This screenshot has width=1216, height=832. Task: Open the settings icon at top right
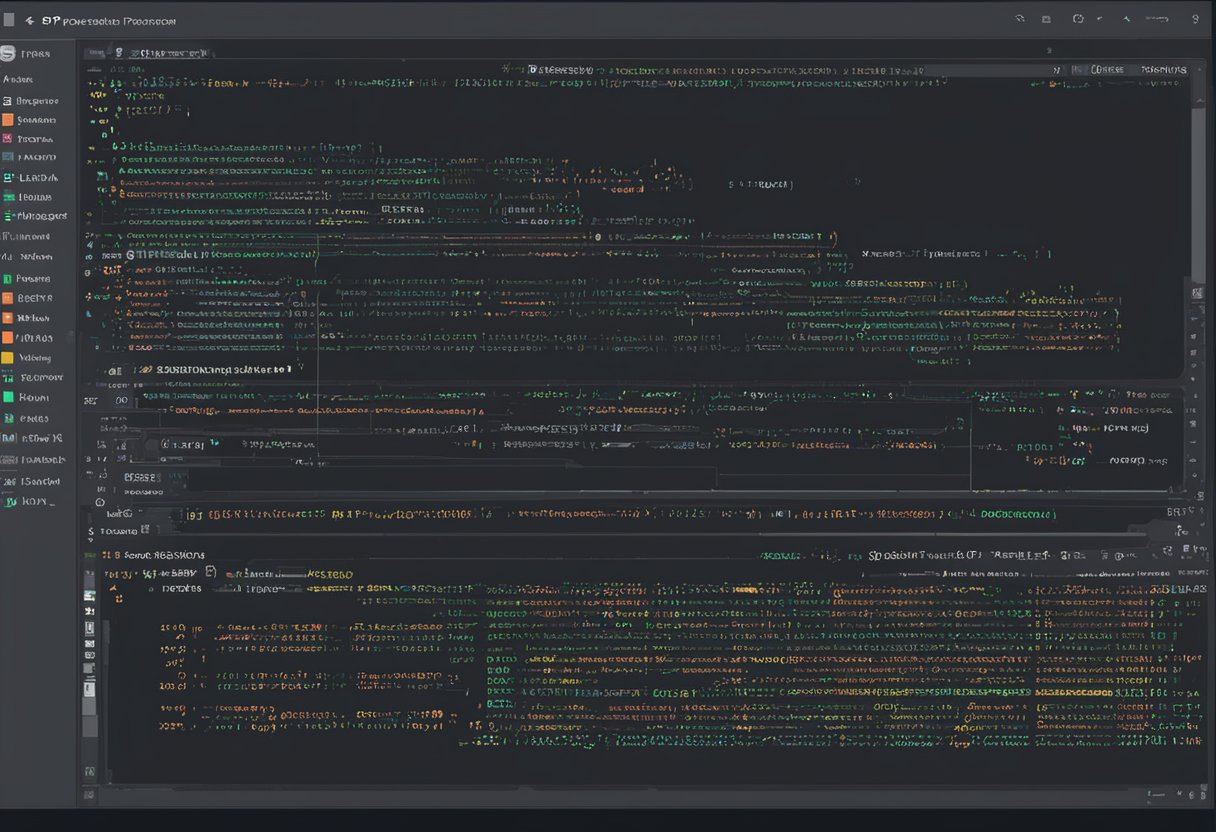pyautogui.click(x=1196, y=18)
